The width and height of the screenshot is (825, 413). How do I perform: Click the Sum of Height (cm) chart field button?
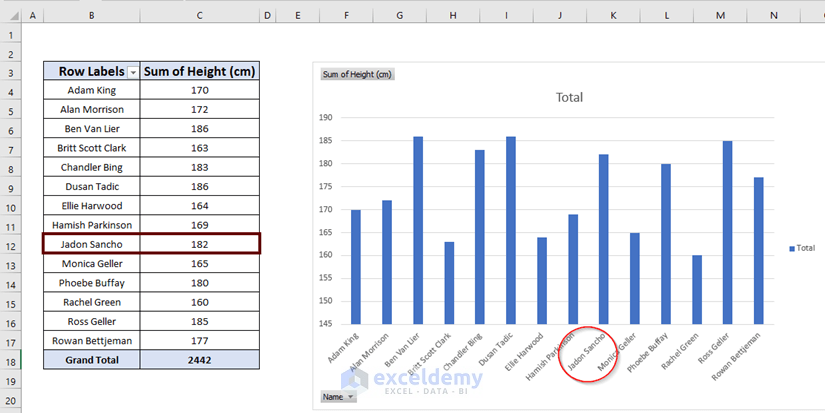pos(357,74)
